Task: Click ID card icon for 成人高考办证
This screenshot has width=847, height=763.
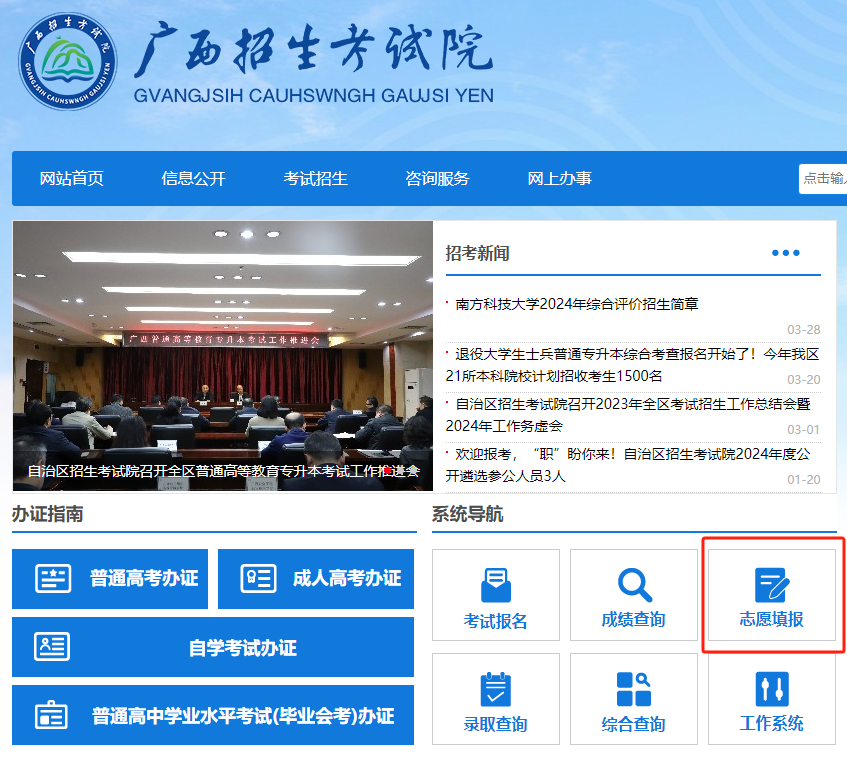Action: [x=259, y=578]
